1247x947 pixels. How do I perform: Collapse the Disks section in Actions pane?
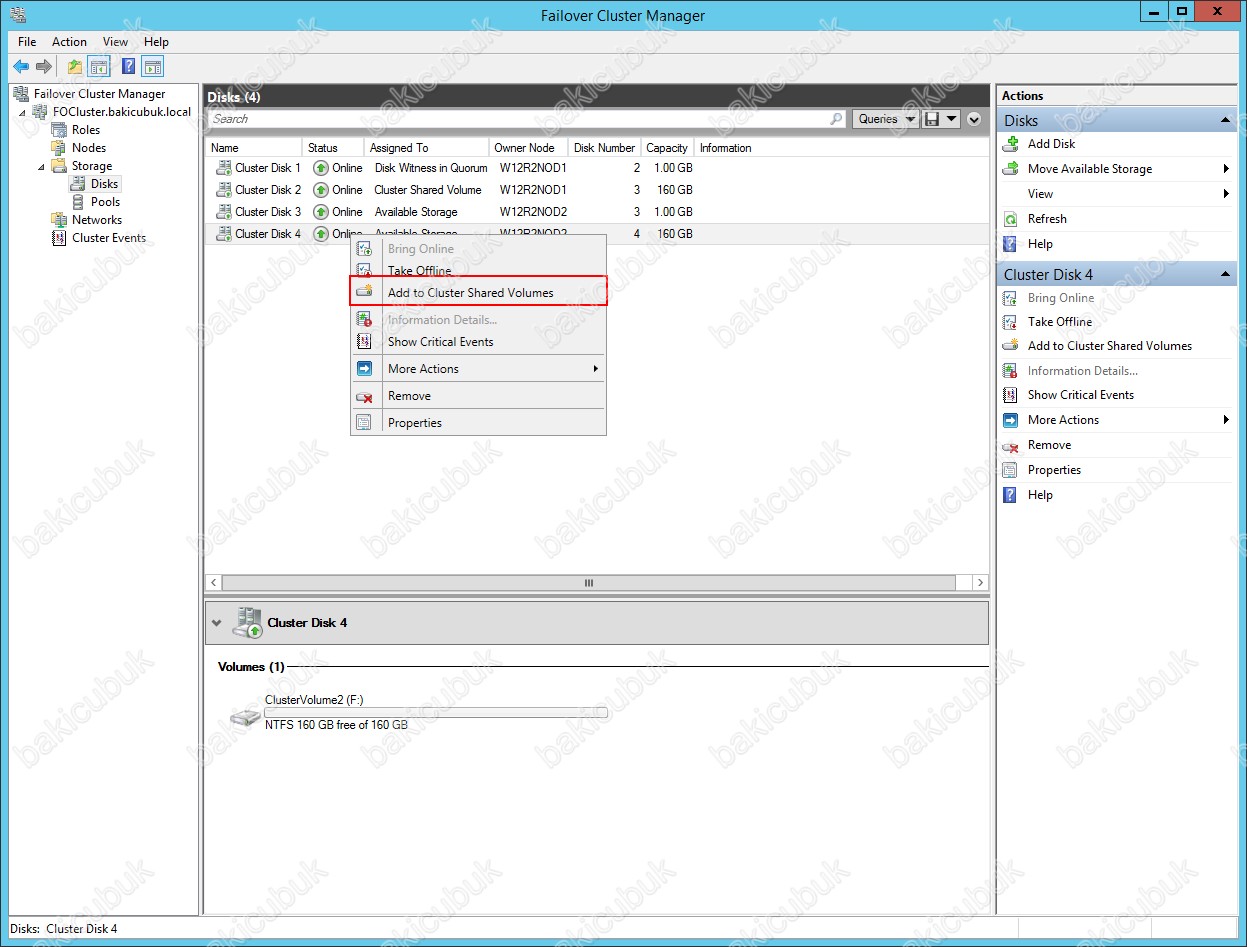coord(1224,120)
